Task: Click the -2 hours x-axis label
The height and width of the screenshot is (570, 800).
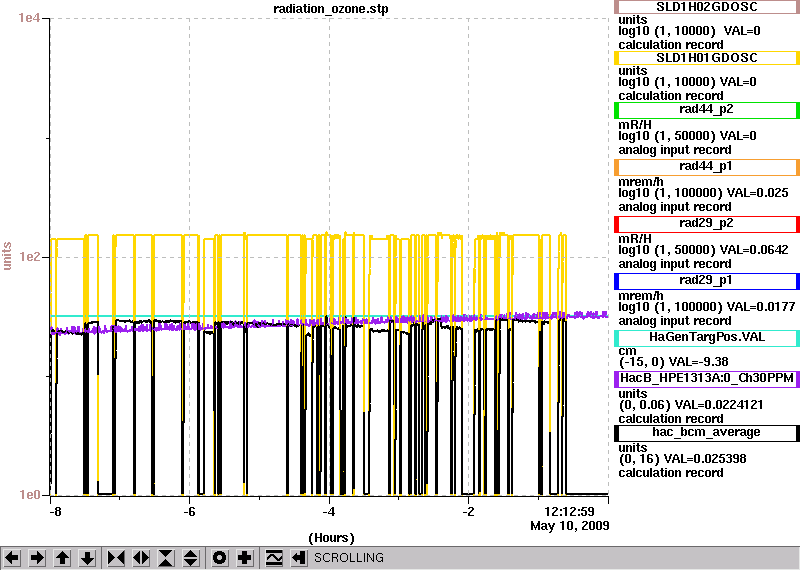Action: (468, 512)
